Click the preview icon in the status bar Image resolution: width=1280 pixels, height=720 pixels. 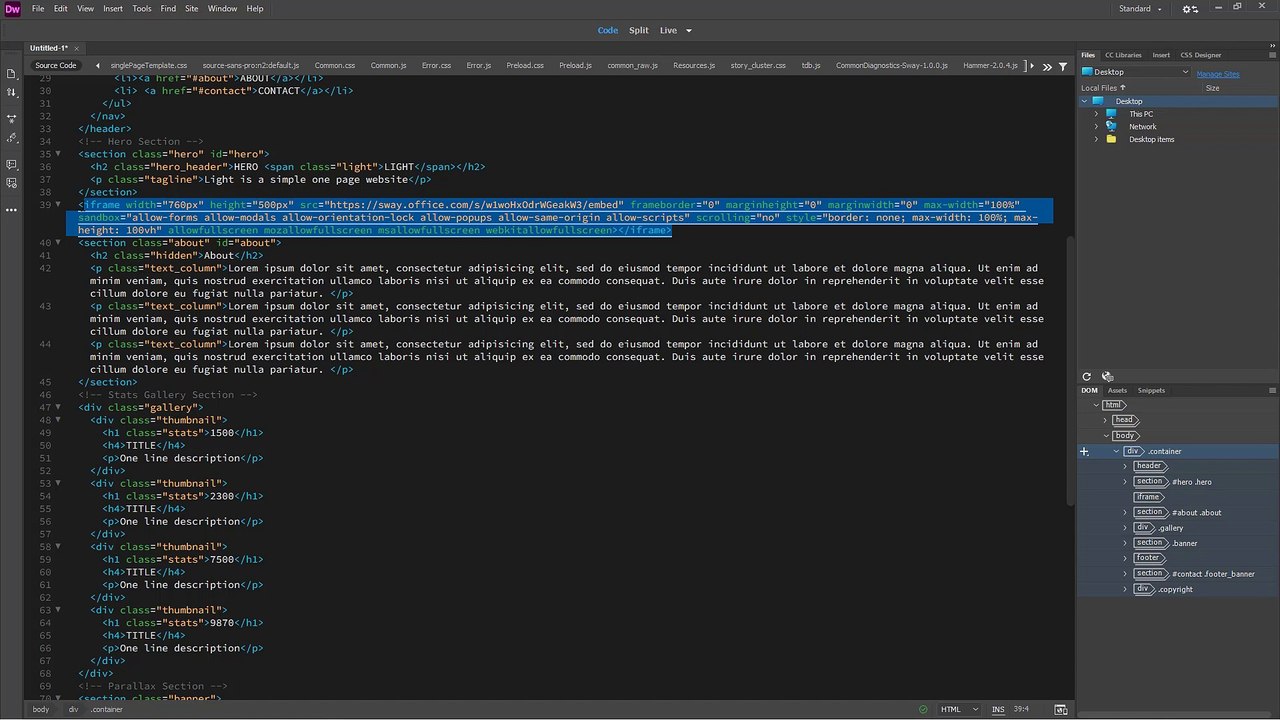[1061, 710]
